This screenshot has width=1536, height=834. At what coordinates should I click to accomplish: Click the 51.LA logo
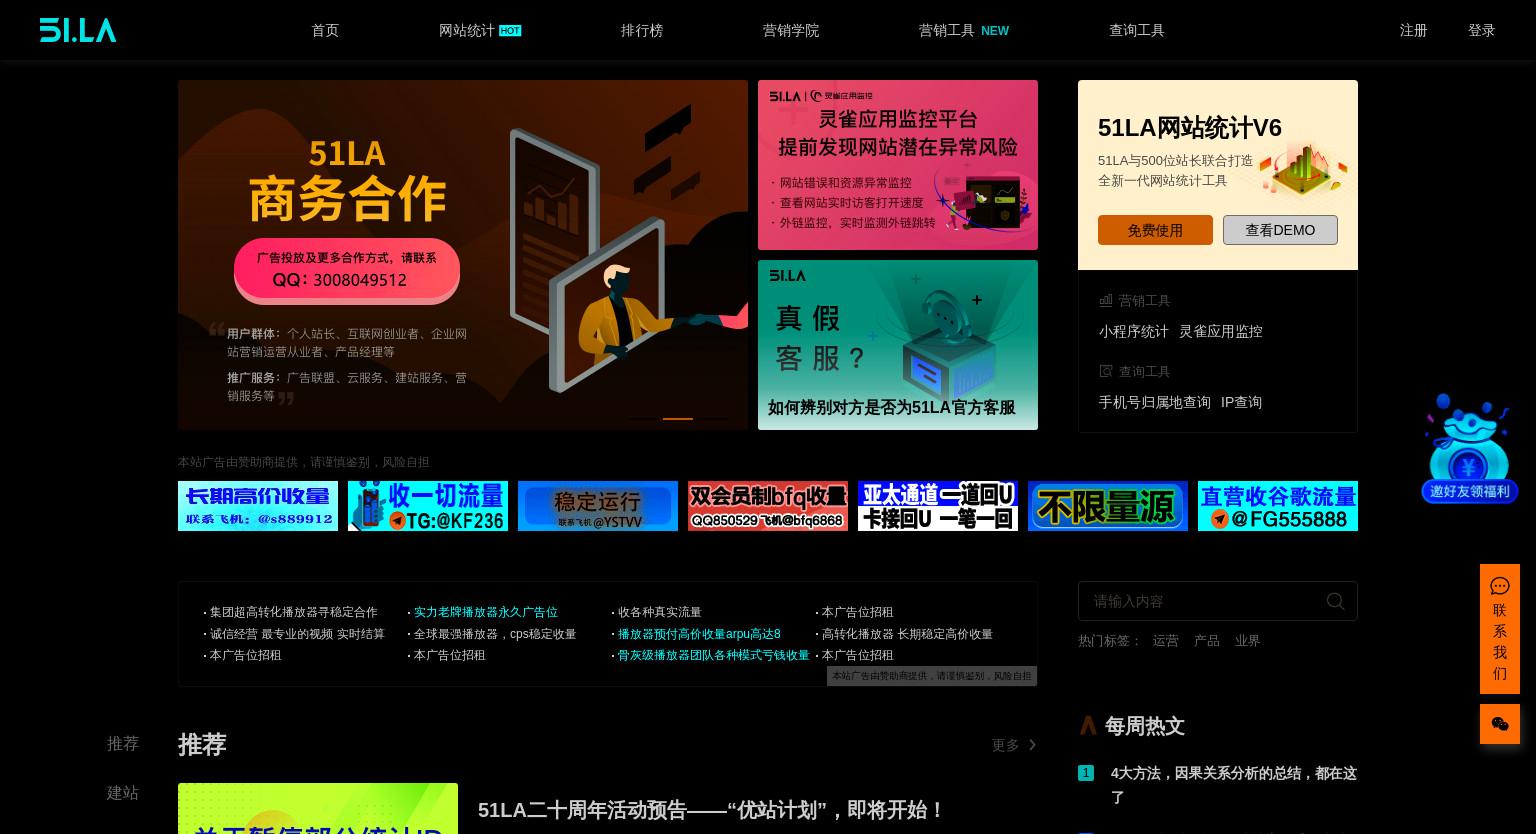pos(78,30)
